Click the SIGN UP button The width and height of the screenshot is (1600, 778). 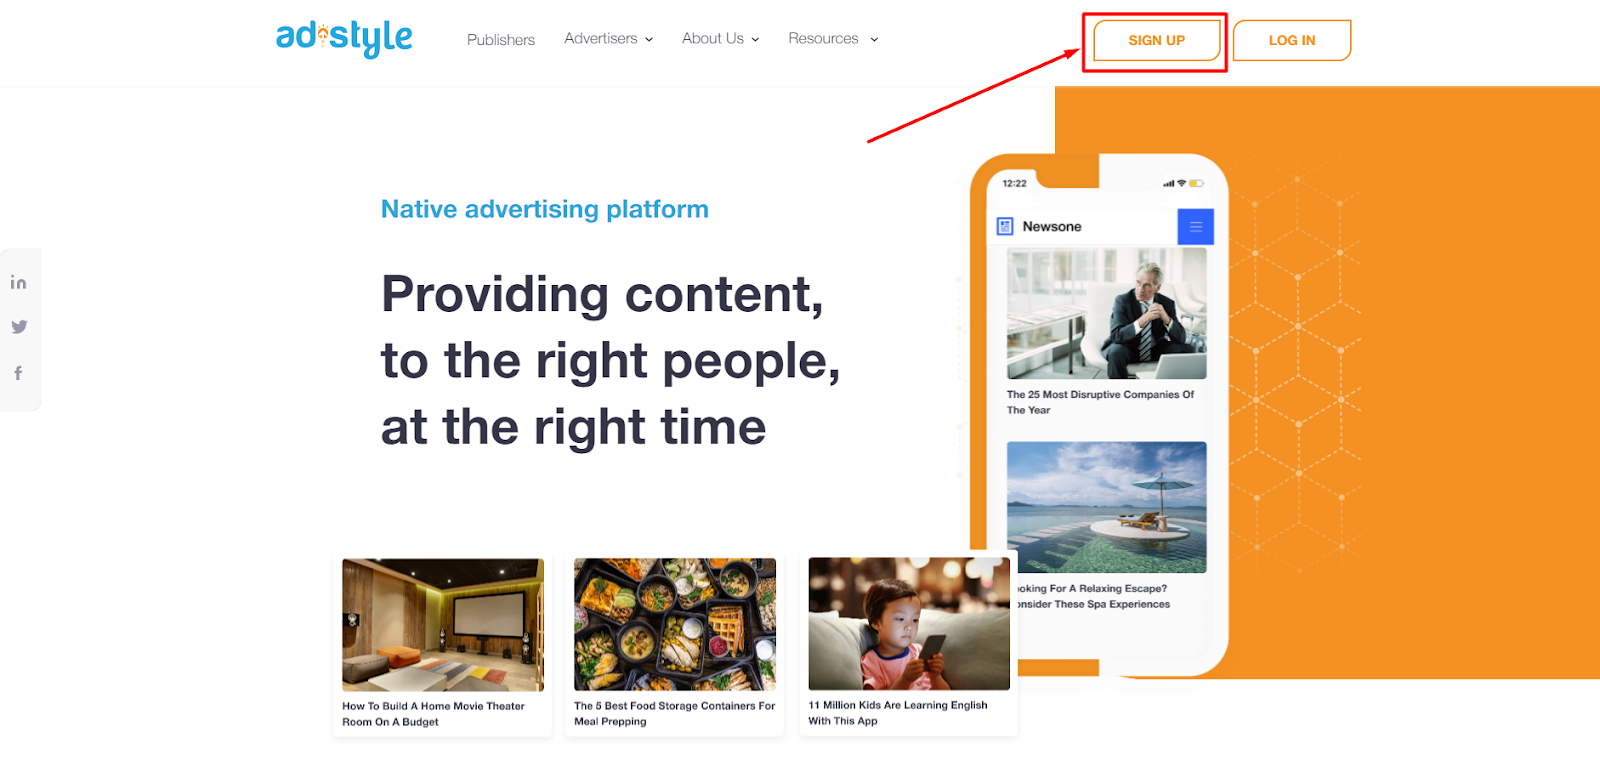coord(1156,41)
